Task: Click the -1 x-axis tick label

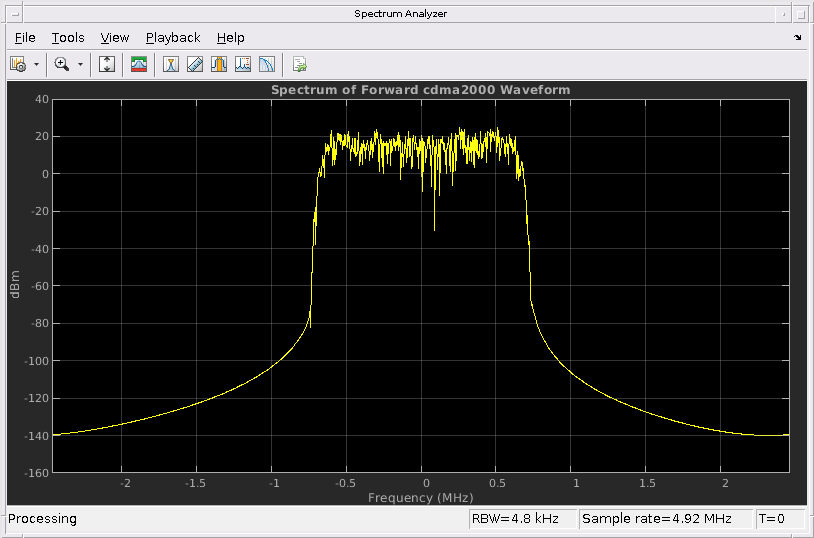Action: [274, 483]
